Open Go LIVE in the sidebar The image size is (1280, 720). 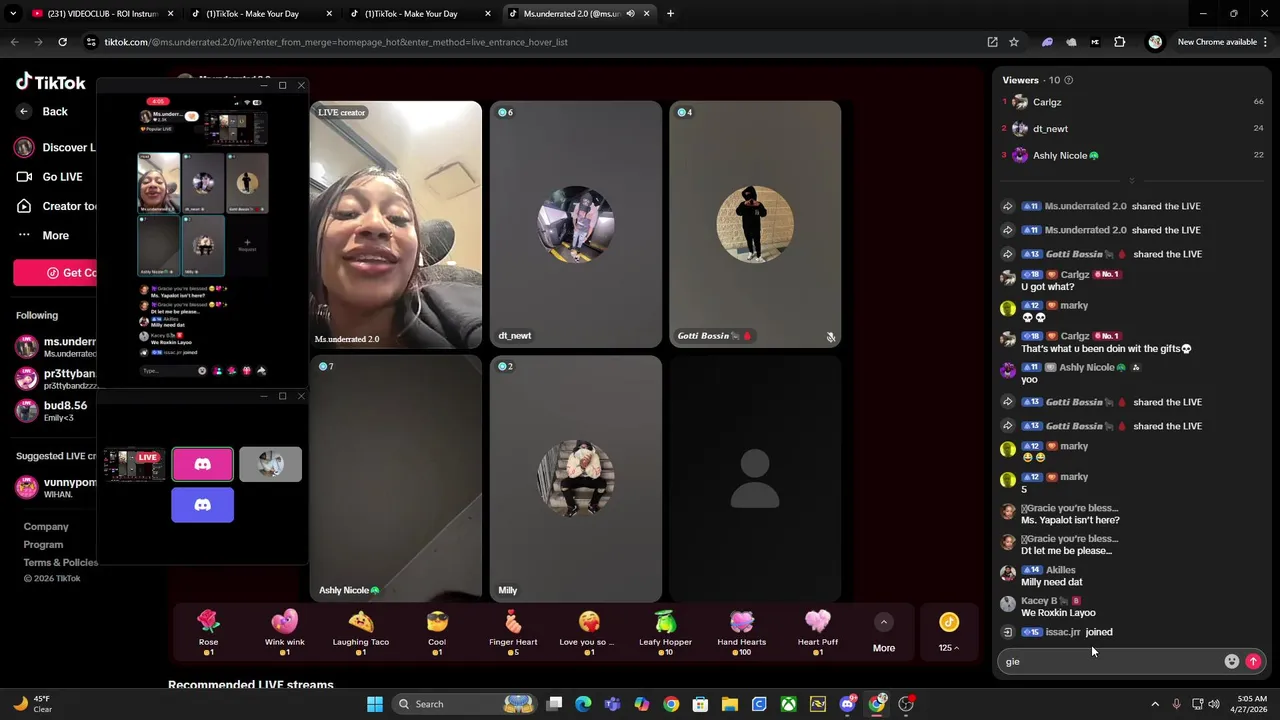tap(50, 177)
